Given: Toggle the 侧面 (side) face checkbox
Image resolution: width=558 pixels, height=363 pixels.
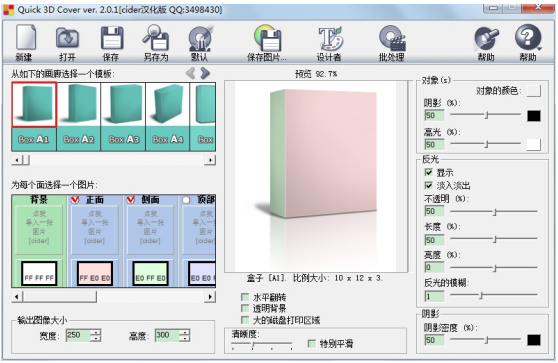Looking at the screenshot, I should click(131, 200).
